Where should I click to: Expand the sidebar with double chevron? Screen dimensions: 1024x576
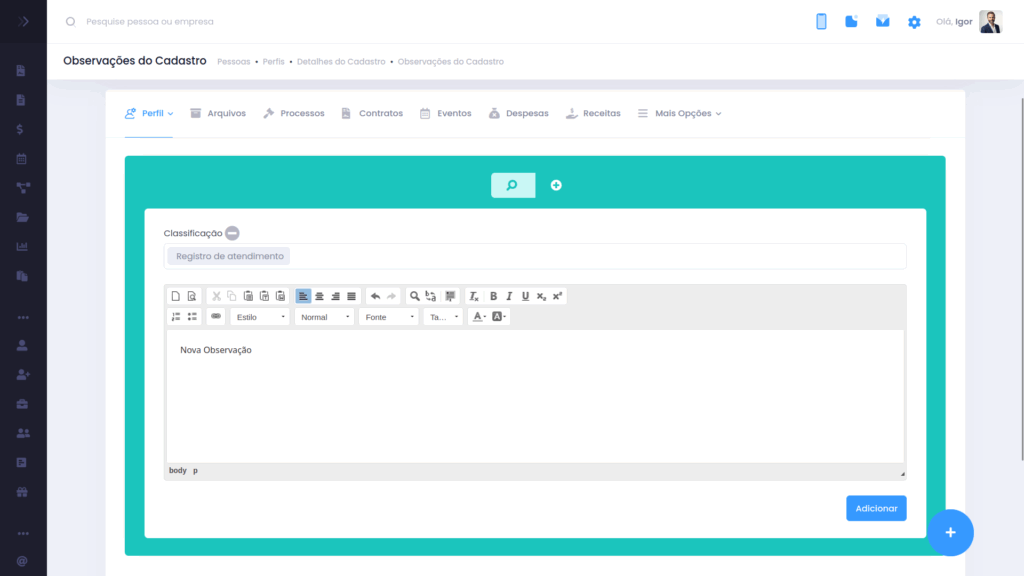click(x=24, y=22)
